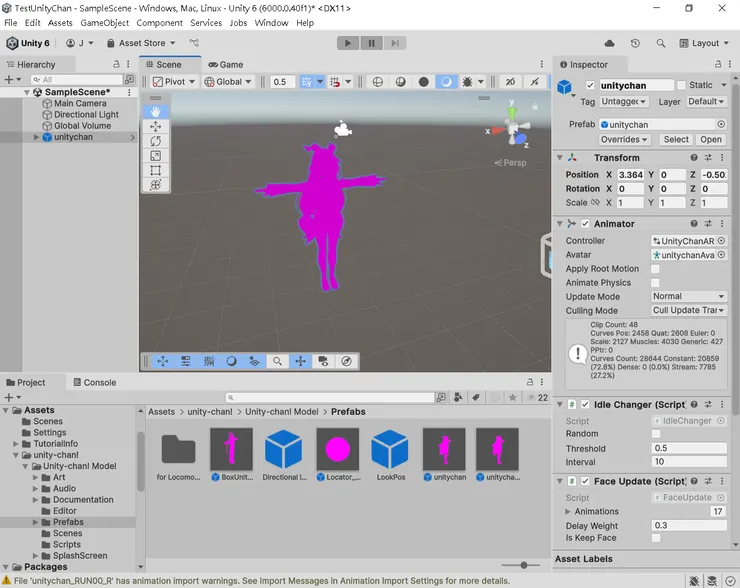The image size is (740, 588).
Task: Select the Move tool in Scene
Action: 155,127
